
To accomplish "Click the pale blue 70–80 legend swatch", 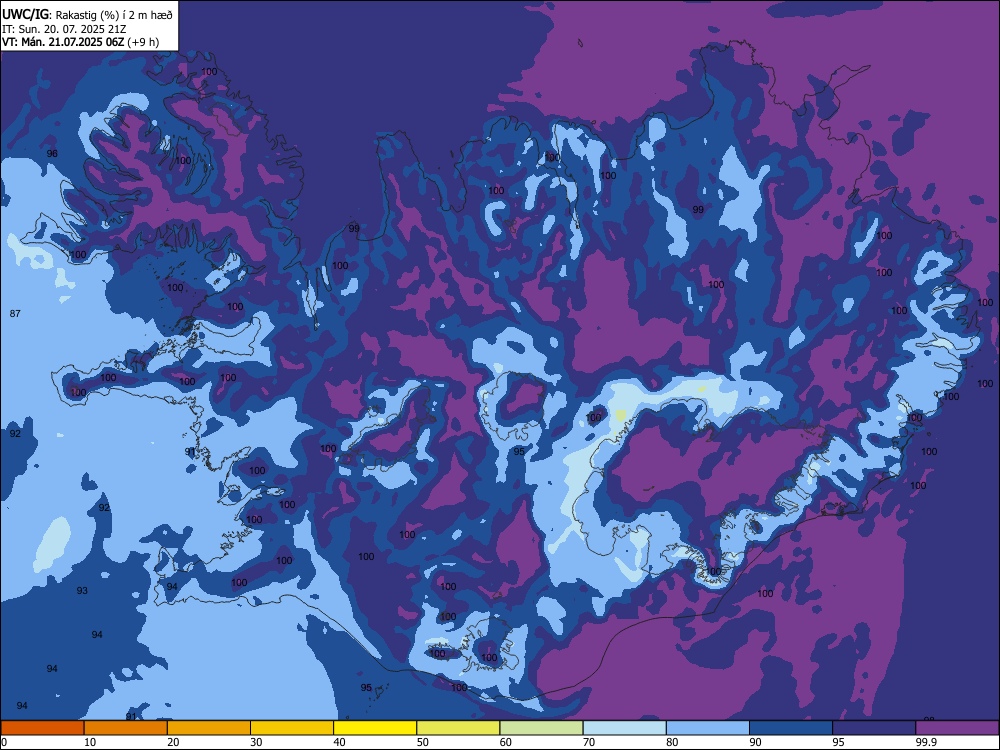I will pos(624,728).
